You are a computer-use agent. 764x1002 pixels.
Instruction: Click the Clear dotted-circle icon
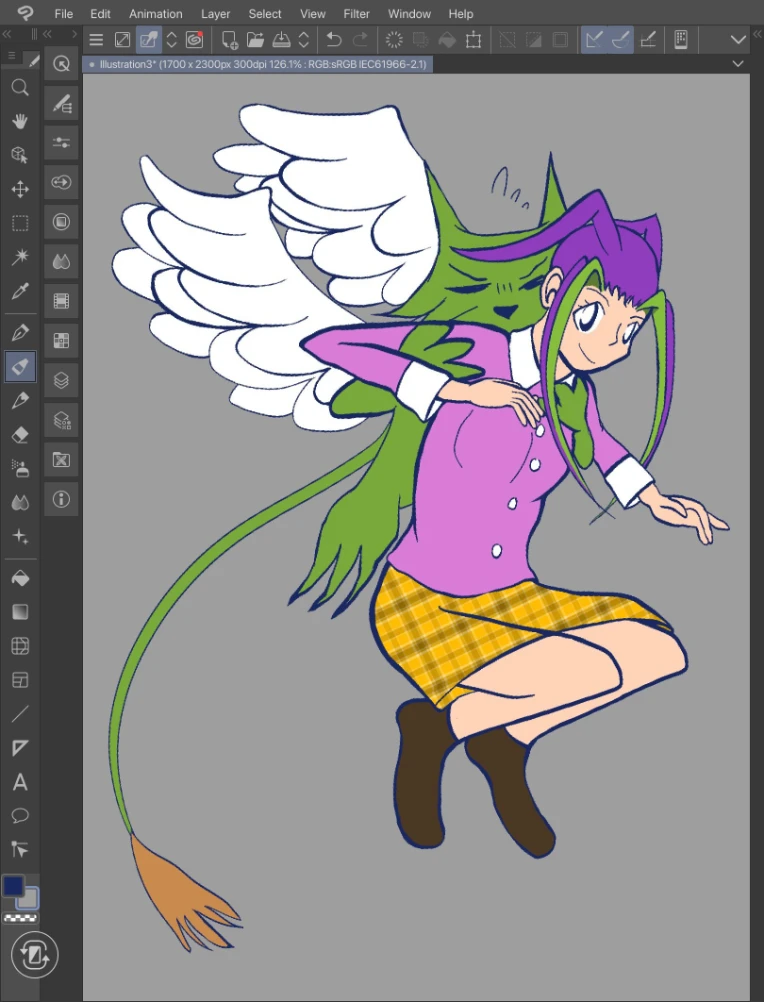point(394,40)
